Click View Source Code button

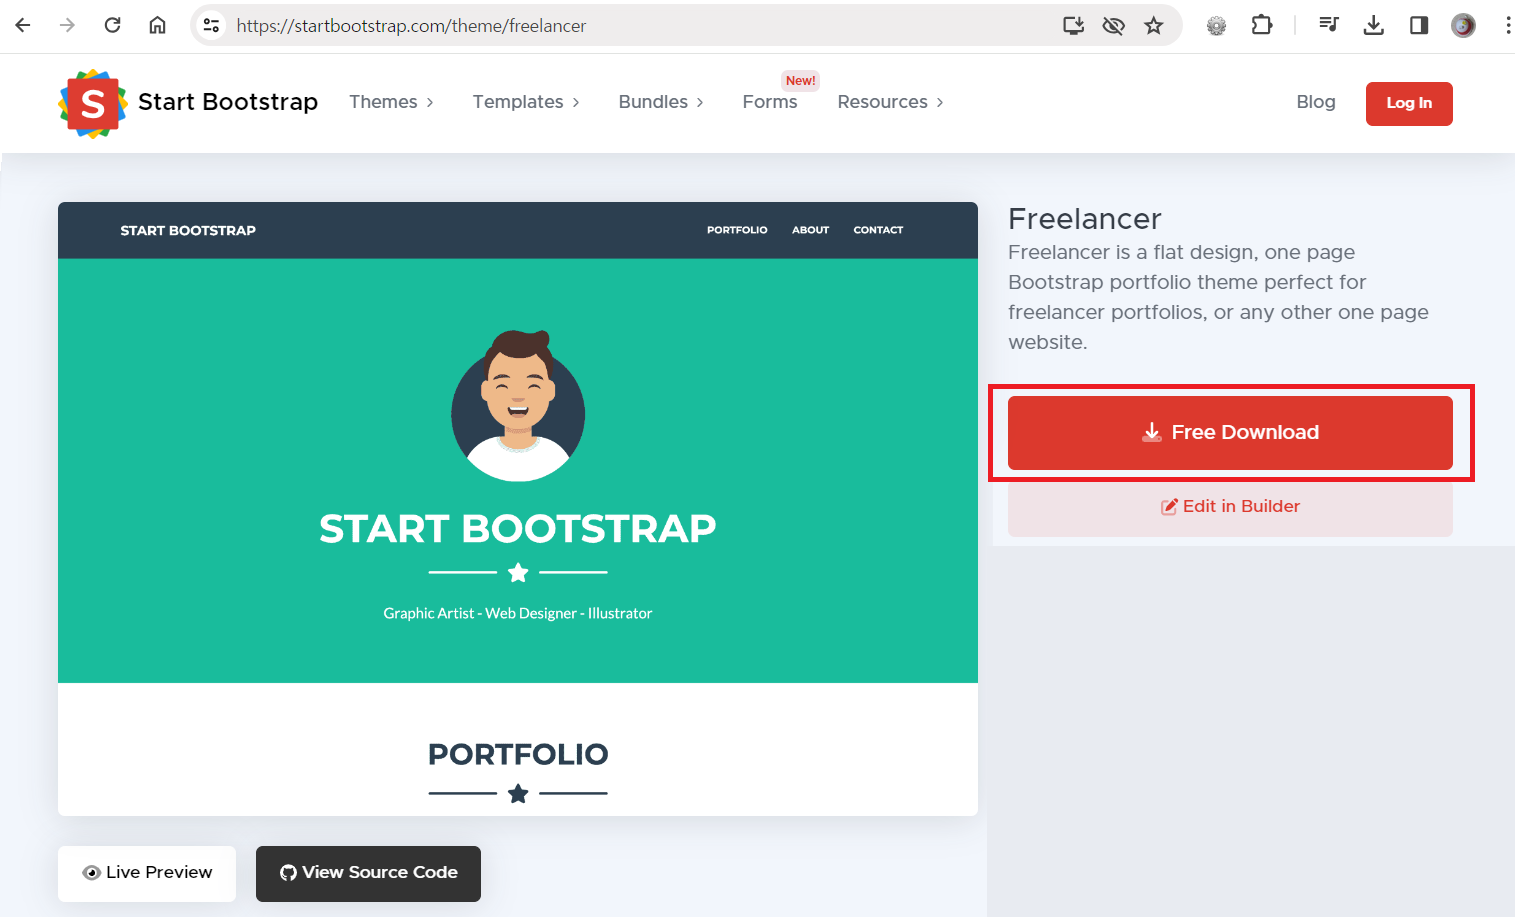[x=368, y=873]
